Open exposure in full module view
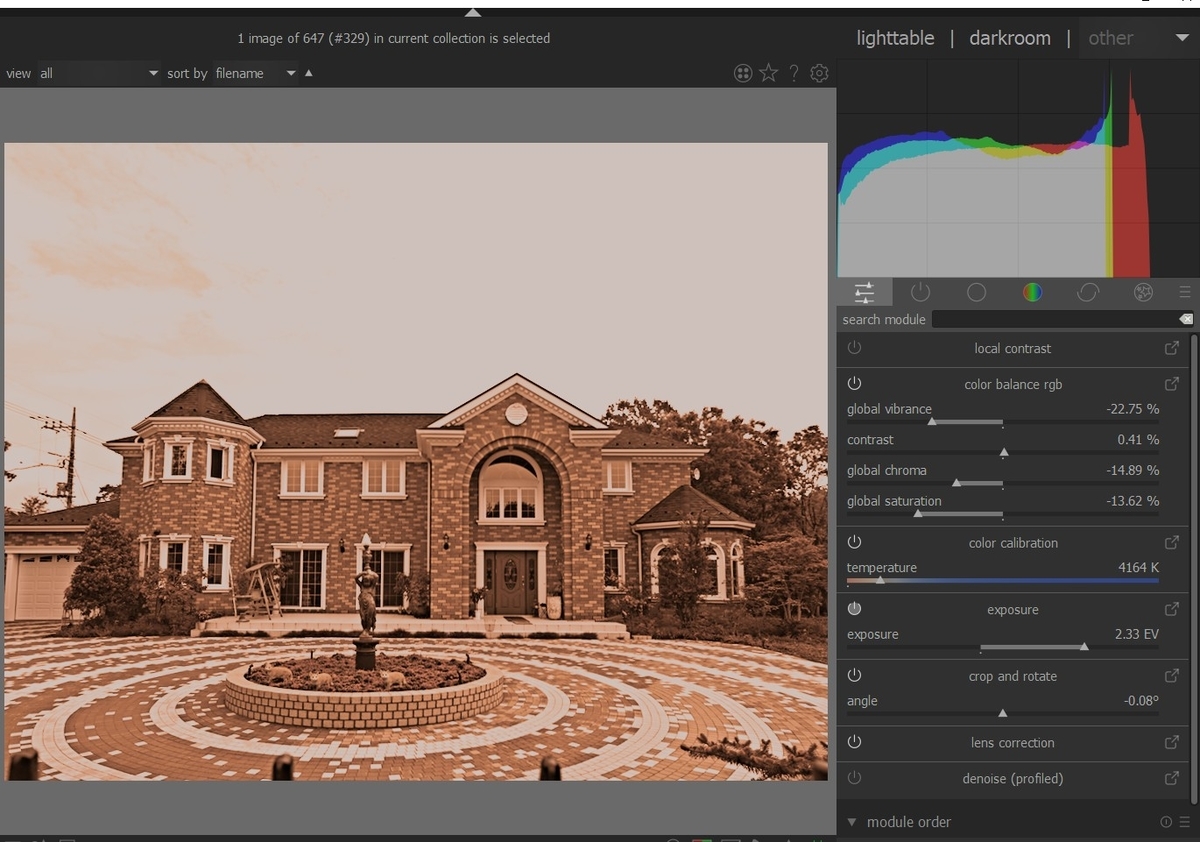The width and height of the screenshot is (1200, 842). coord(1171,609)
